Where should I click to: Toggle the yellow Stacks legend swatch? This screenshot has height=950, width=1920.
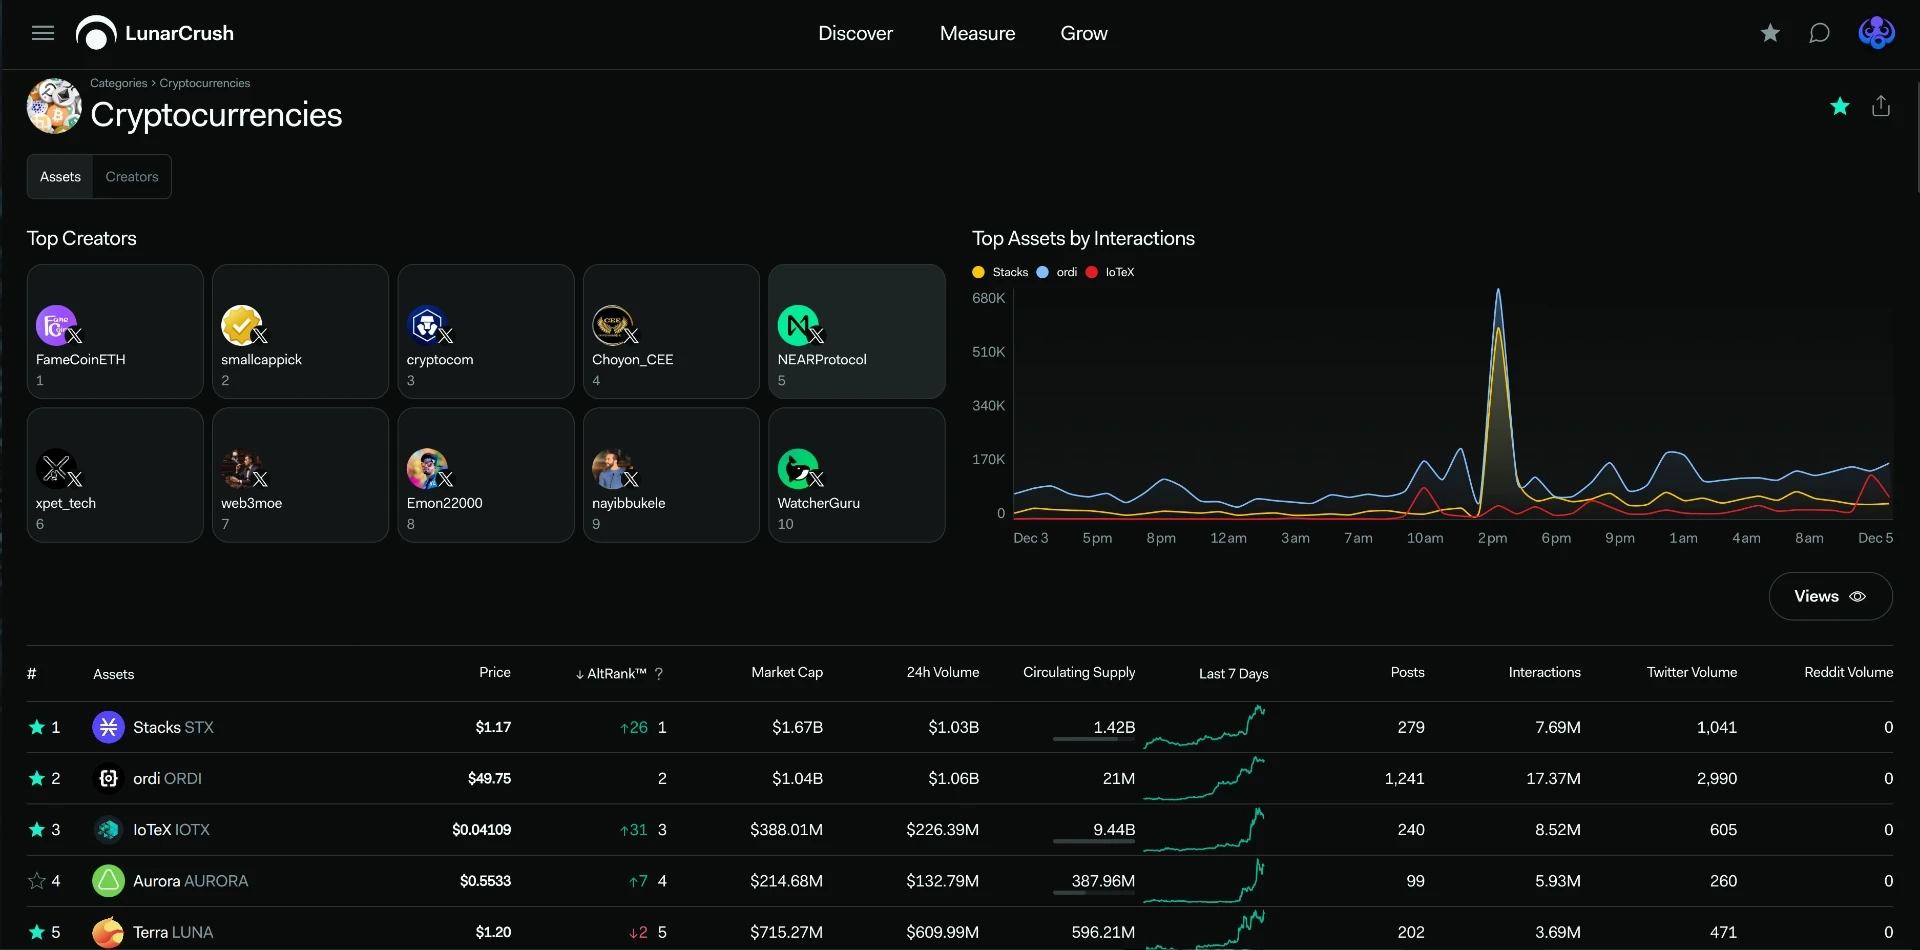978,272
